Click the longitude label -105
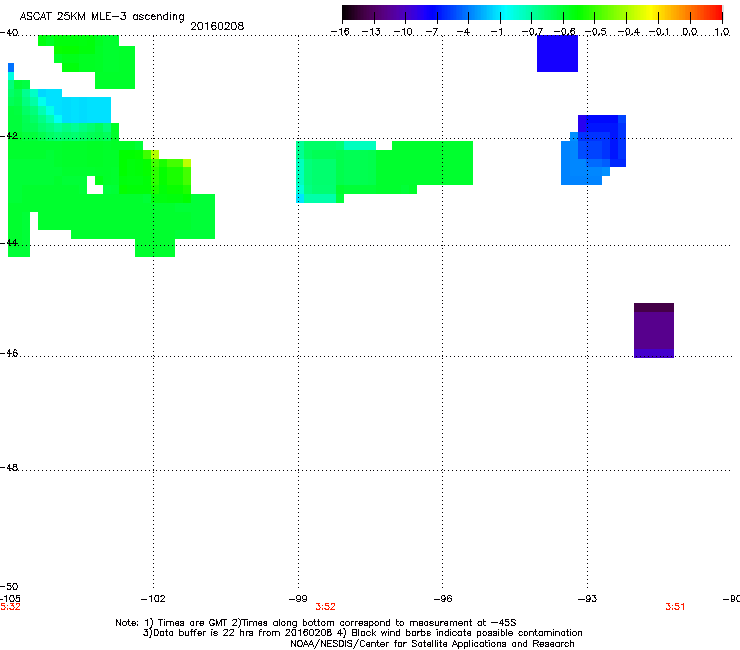740x650 pixels. coord(10,599)
